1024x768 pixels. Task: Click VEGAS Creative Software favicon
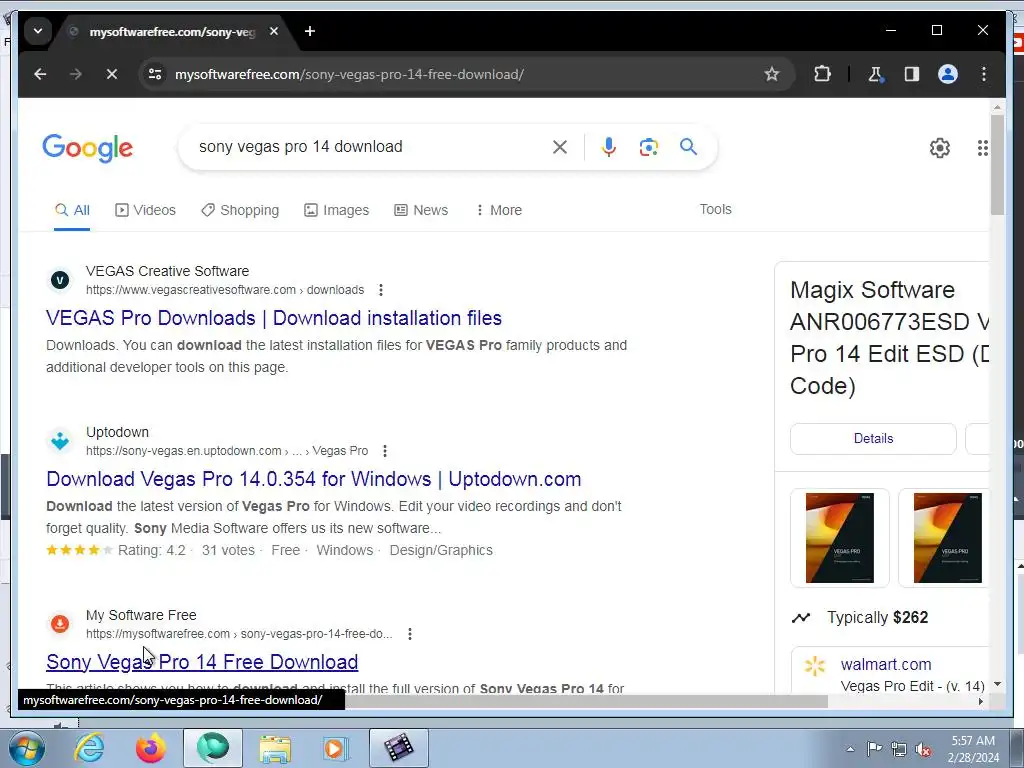(x=60, y=281)
